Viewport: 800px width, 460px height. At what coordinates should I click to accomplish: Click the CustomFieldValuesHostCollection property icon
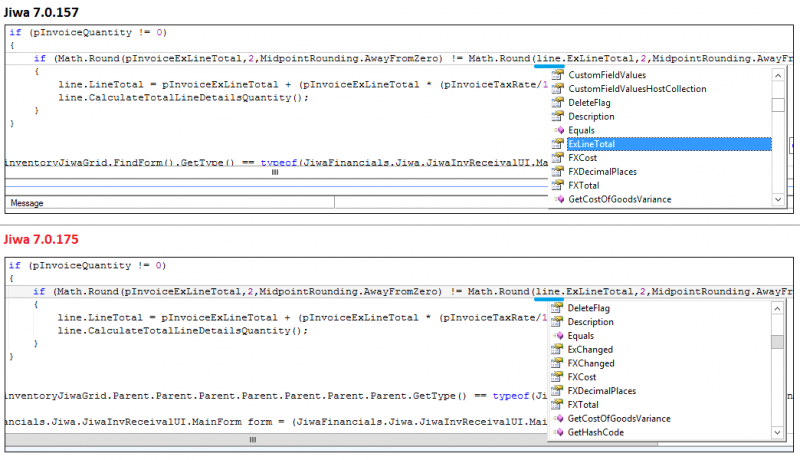[558, 89]
